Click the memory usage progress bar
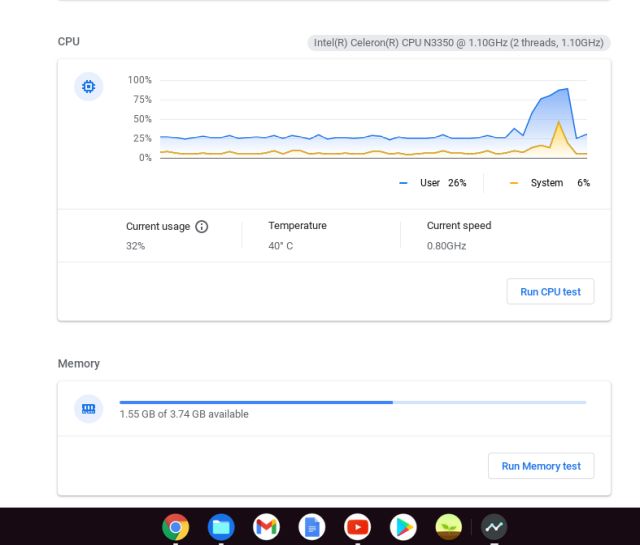 [352, 402]
